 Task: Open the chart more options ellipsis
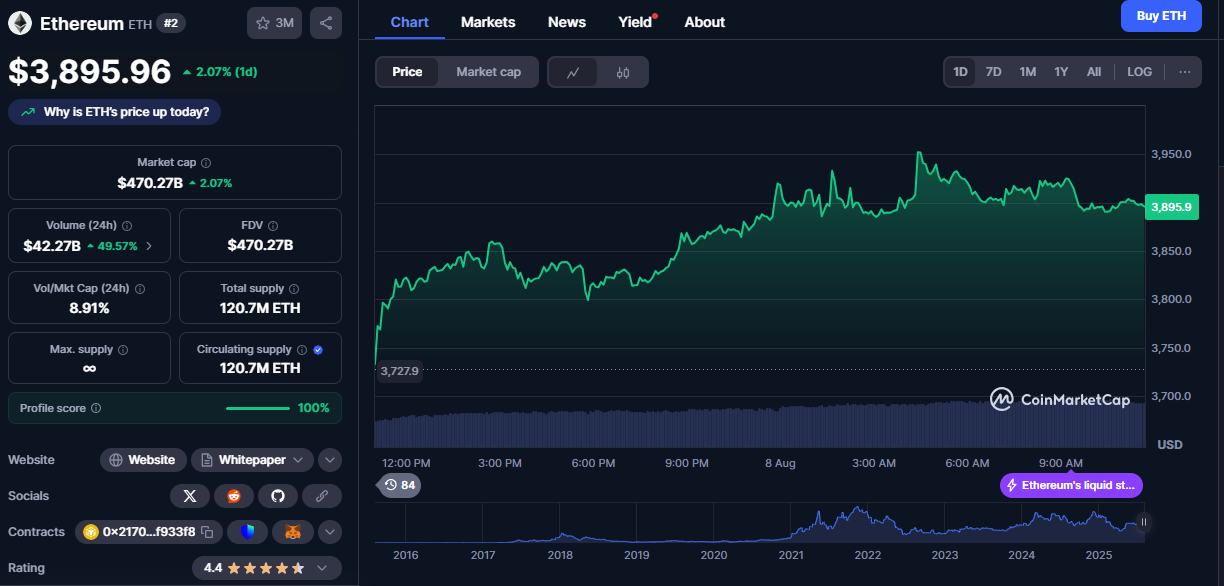coord(1184,72)
